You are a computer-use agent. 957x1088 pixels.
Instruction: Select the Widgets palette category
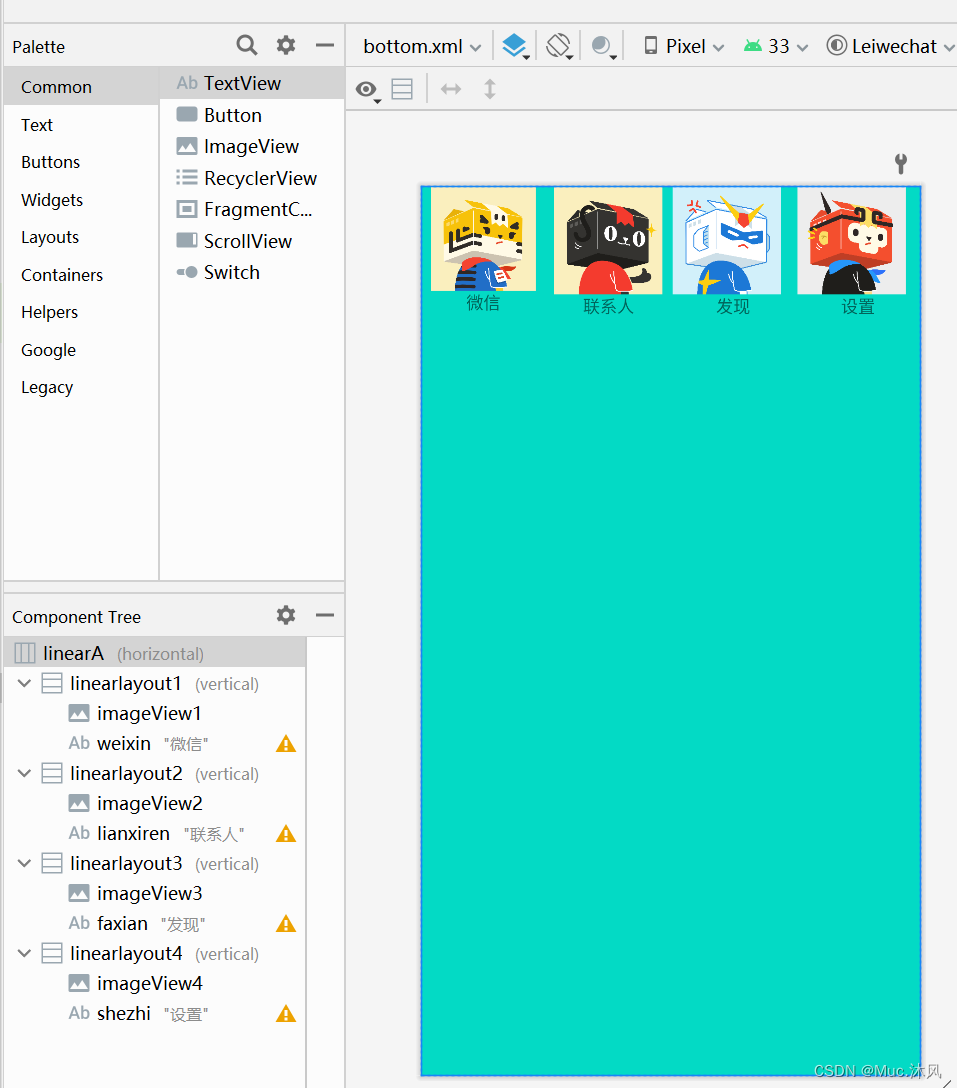click(x=82, y=200)
